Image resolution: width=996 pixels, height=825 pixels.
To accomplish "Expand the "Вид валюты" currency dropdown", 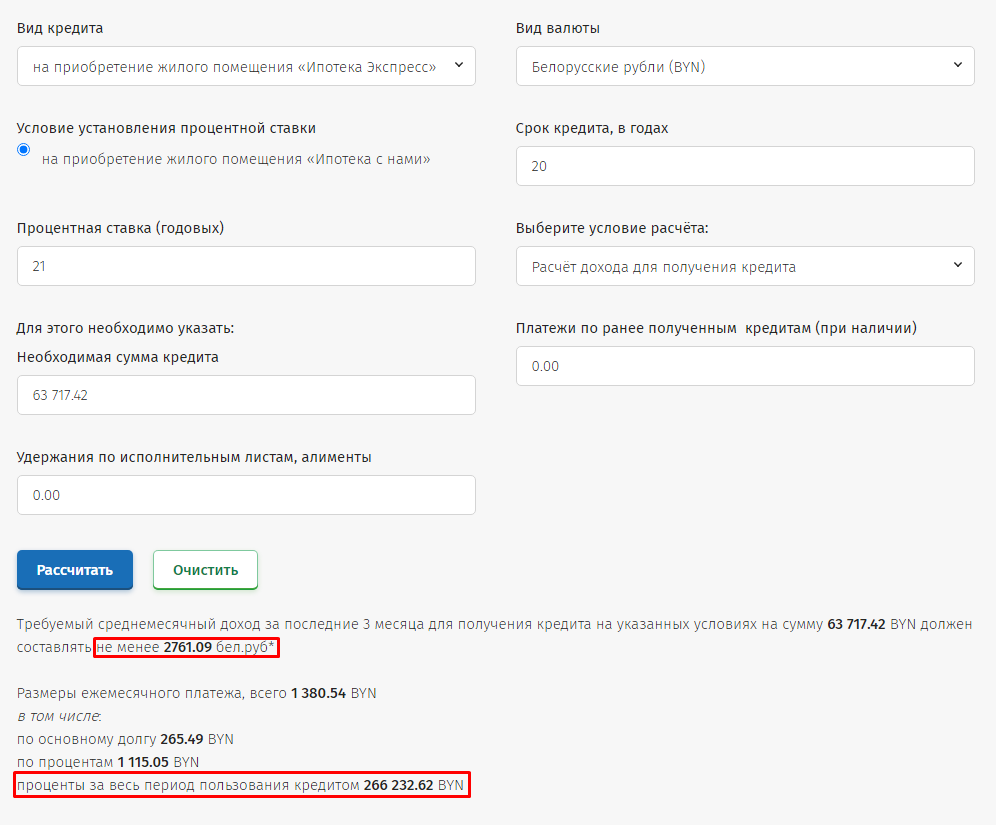I will (744, 66).
